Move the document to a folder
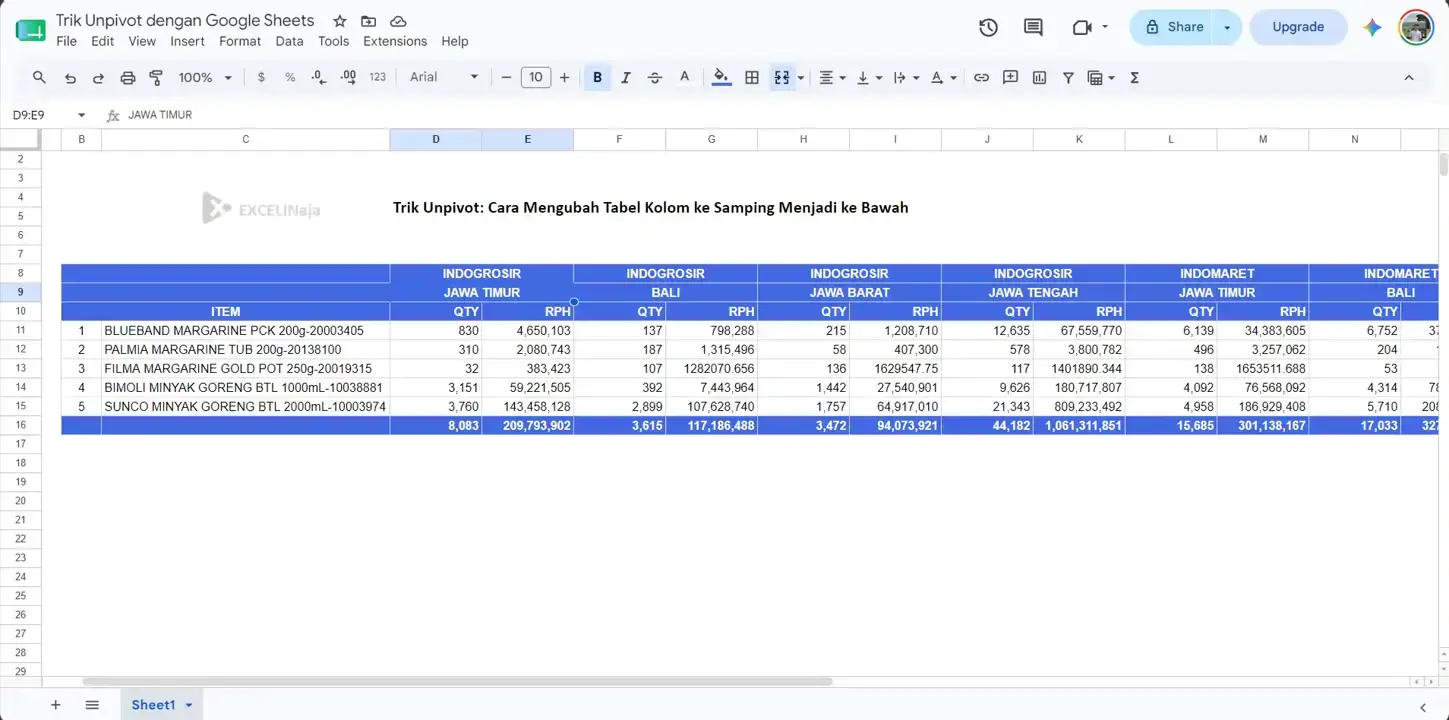The height and width of the screenshot is (720, 1449). (369, 21)
